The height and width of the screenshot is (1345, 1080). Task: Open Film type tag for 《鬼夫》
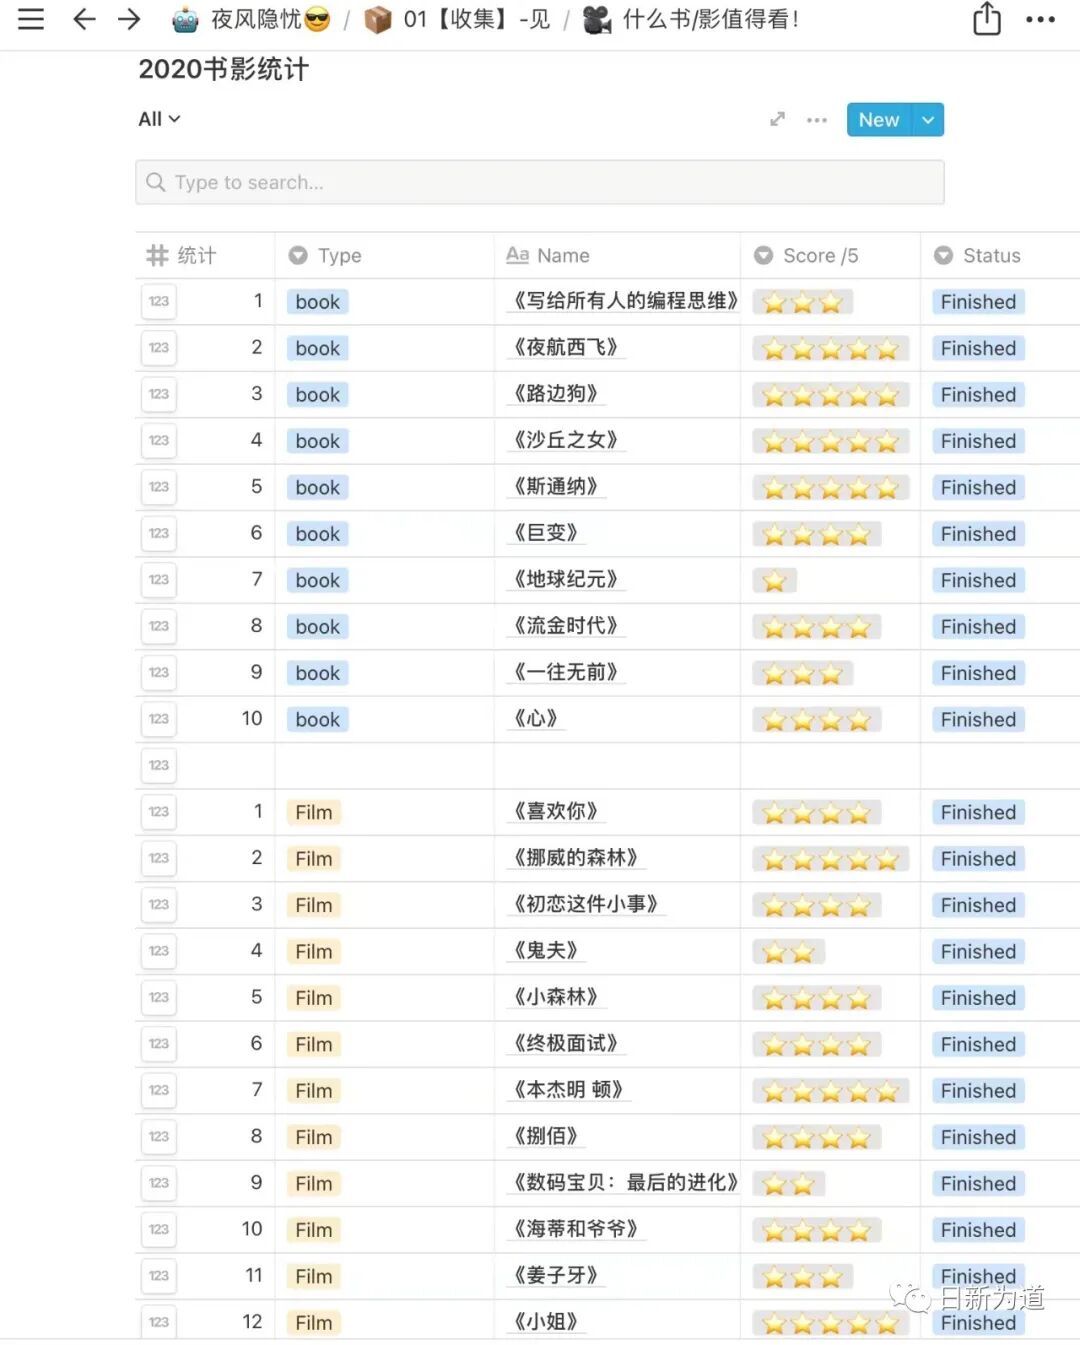tap(313, 952)
